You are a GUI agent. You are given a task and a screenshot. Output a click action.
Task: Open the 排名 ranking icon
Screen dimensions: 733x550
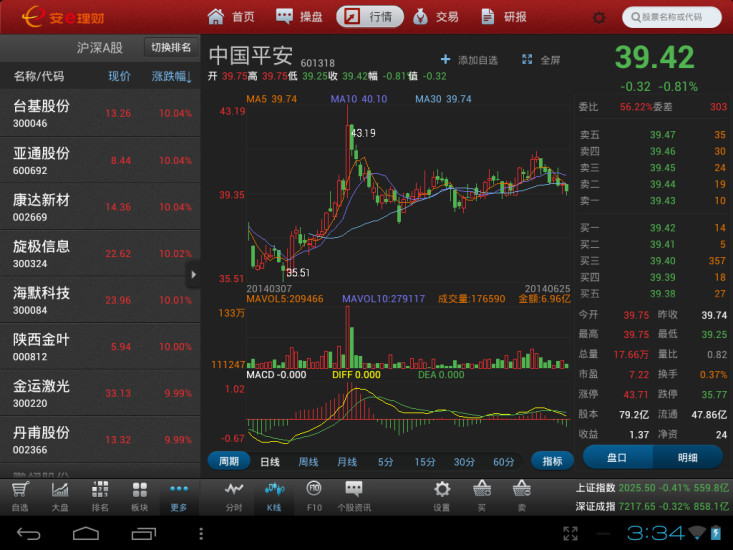[x=100, y=495]
